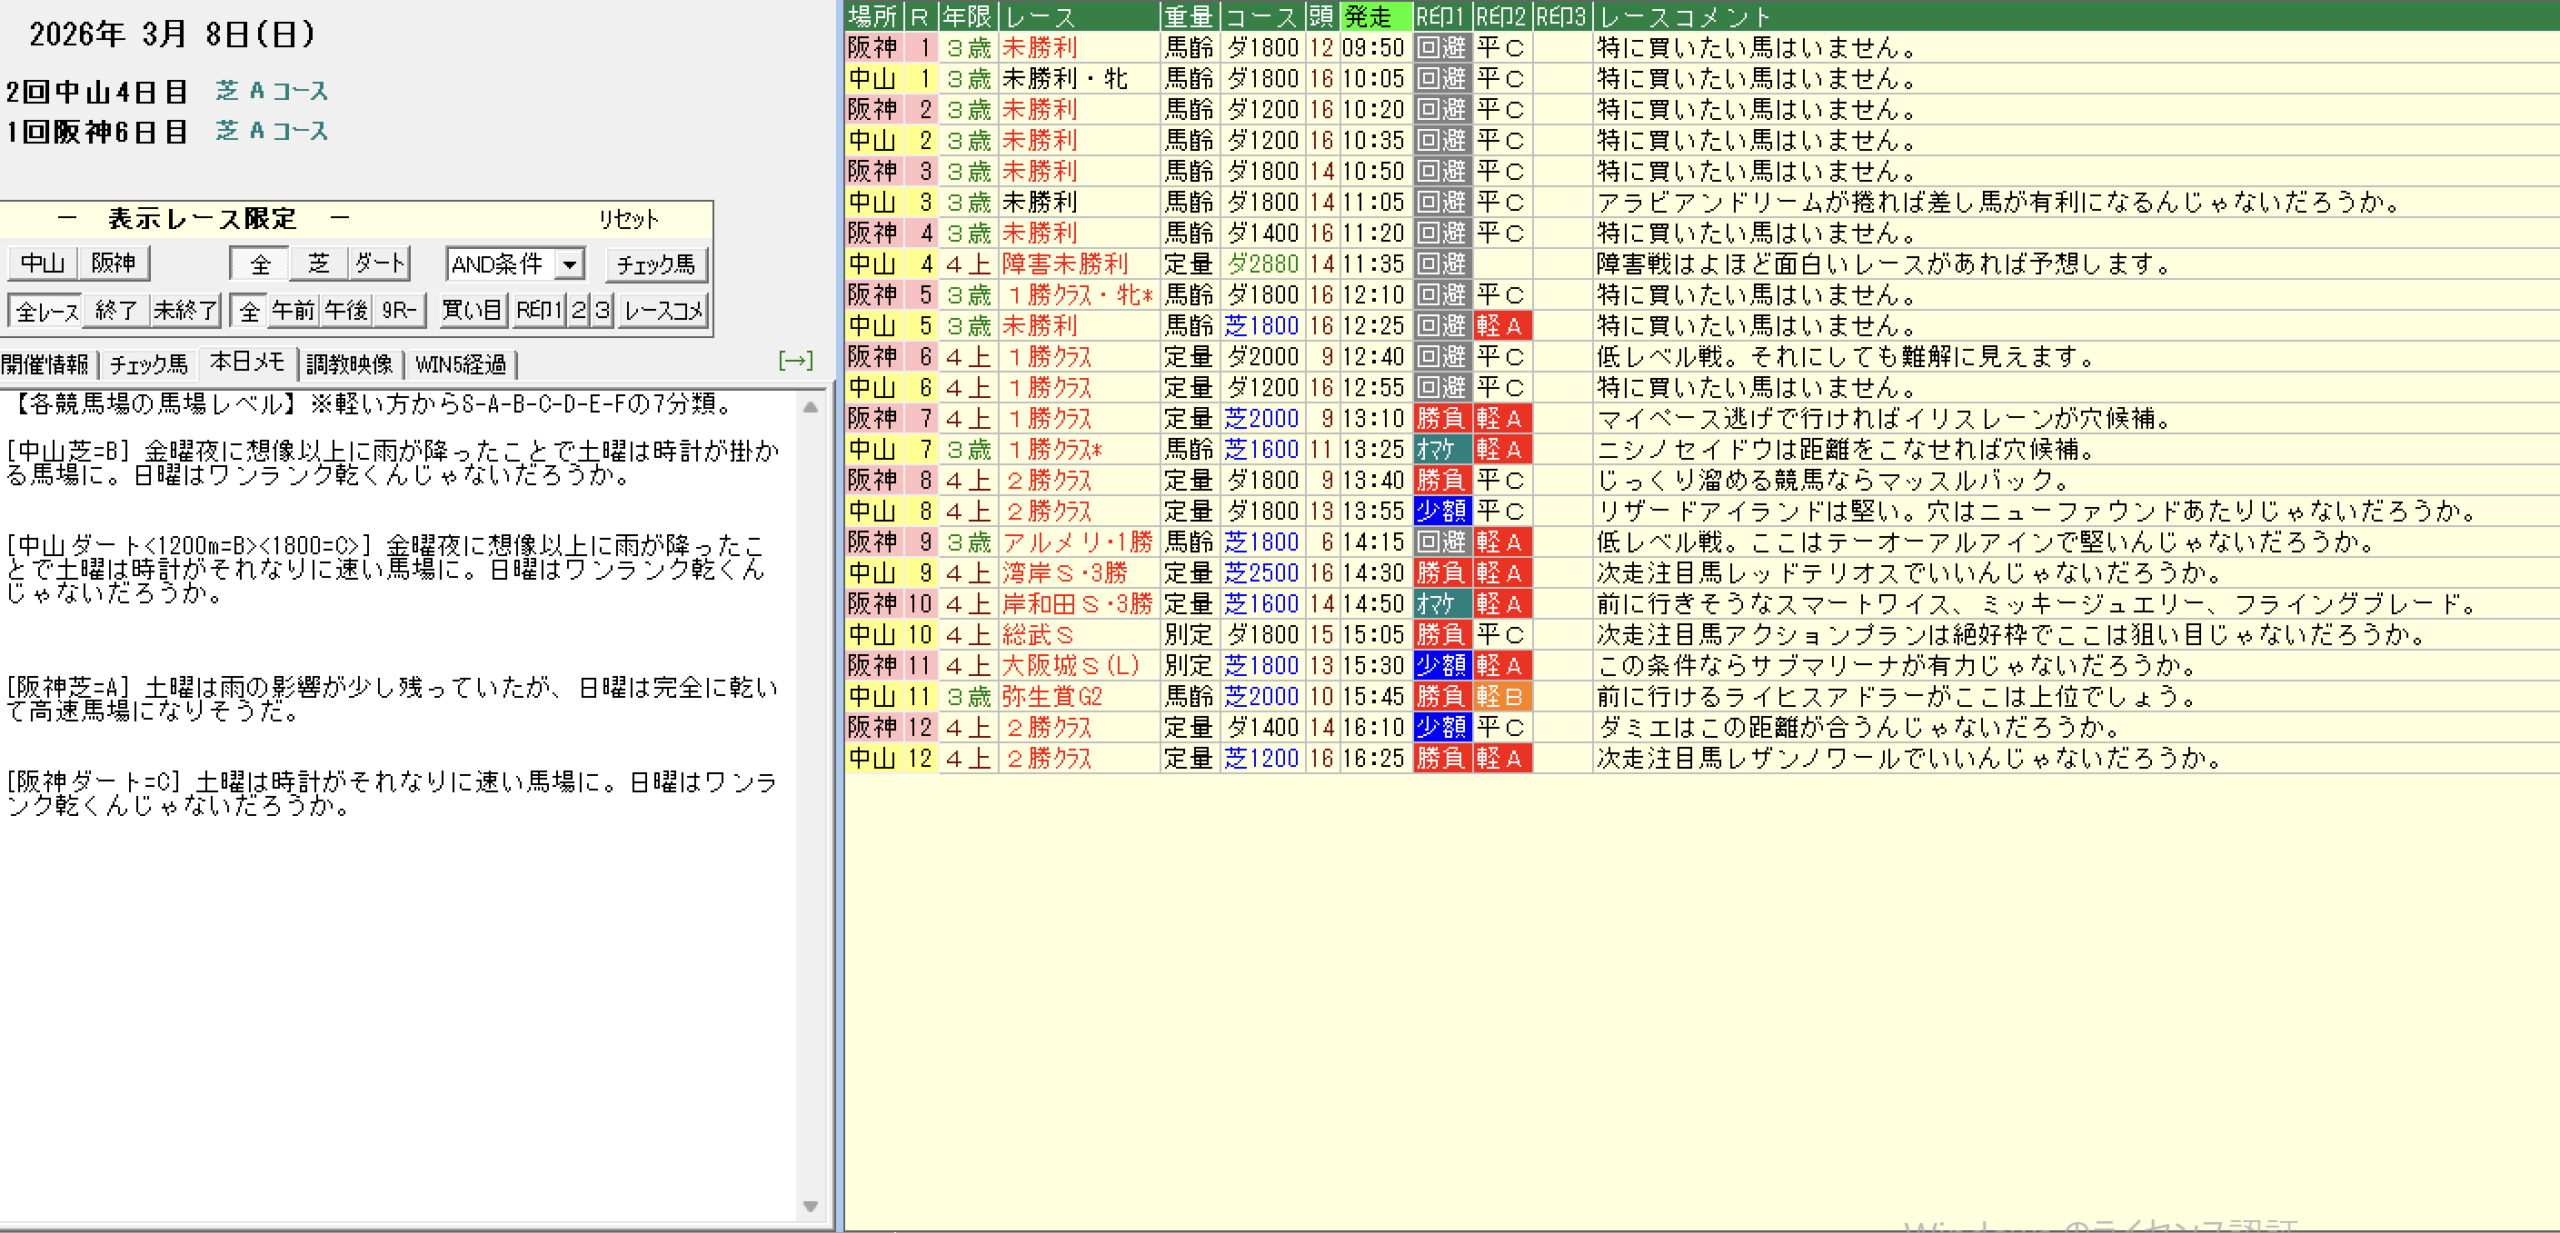
Task: Click 回避 badge for 障害未勝利 race
Action: pos(1440,264)
